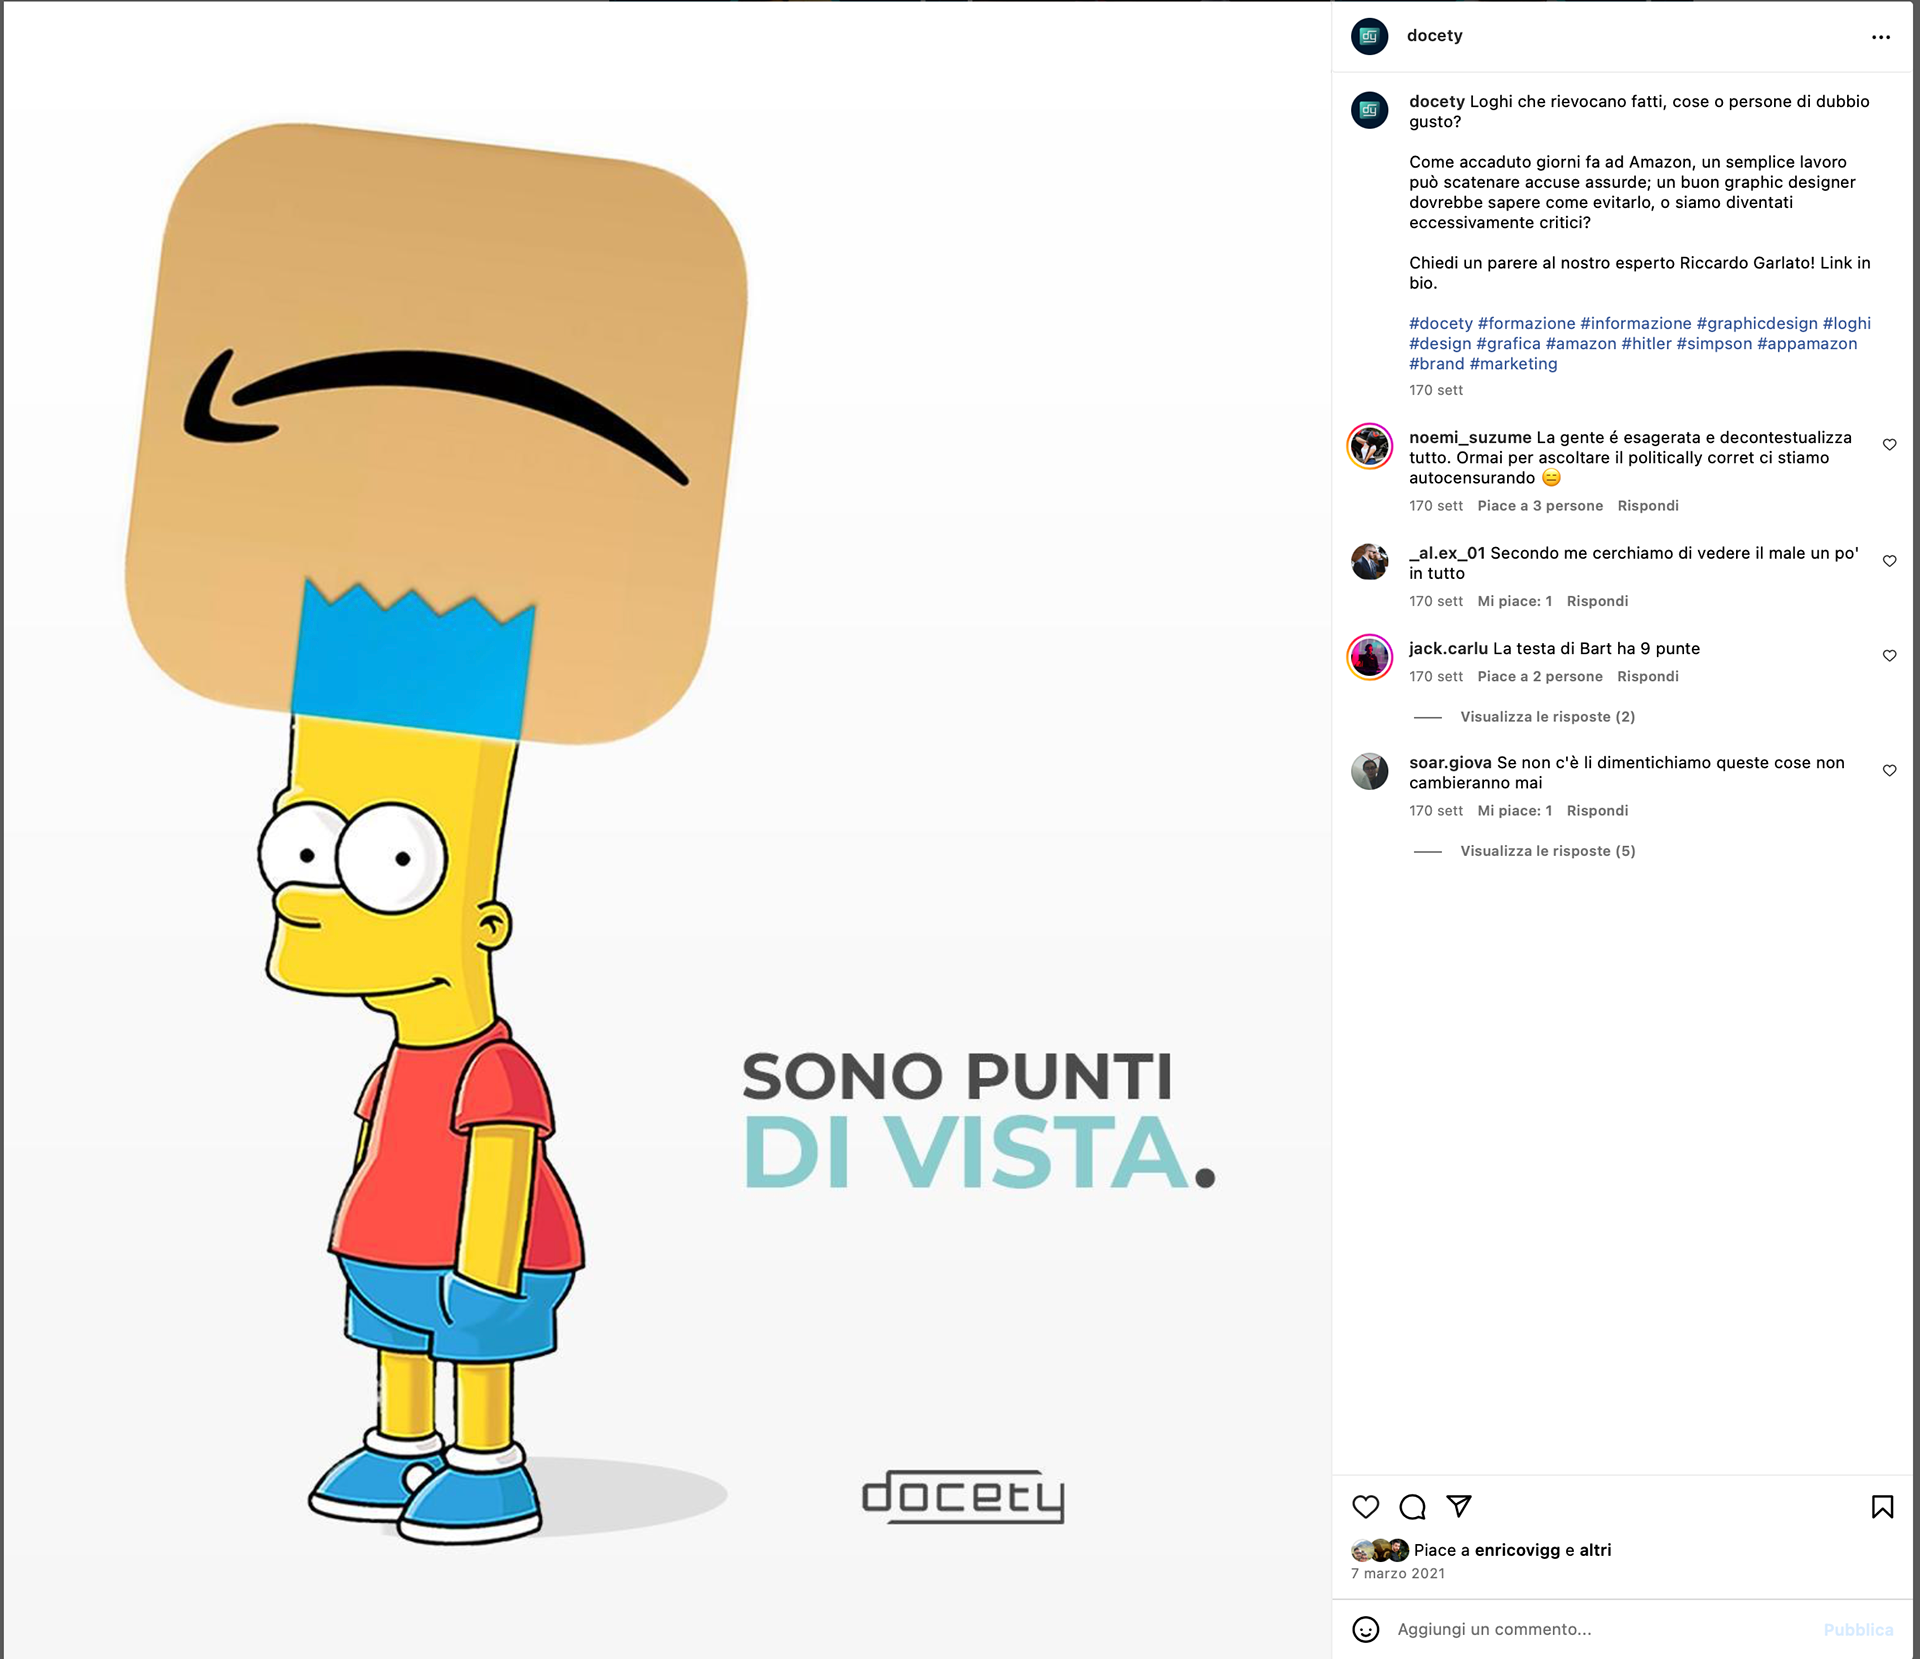Click the Pubblica button

coord(1858,1630)
